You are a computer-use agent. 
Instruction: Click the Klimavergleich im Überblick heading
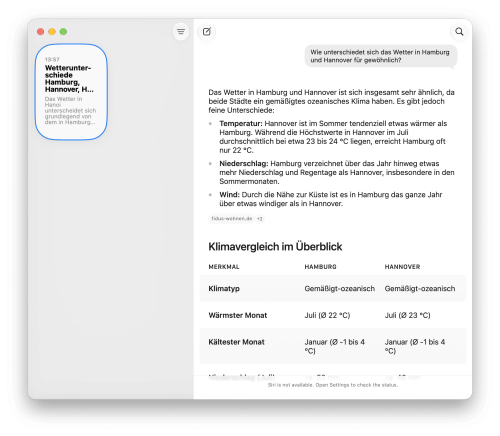pyautogui.click(x=275, y=247)
